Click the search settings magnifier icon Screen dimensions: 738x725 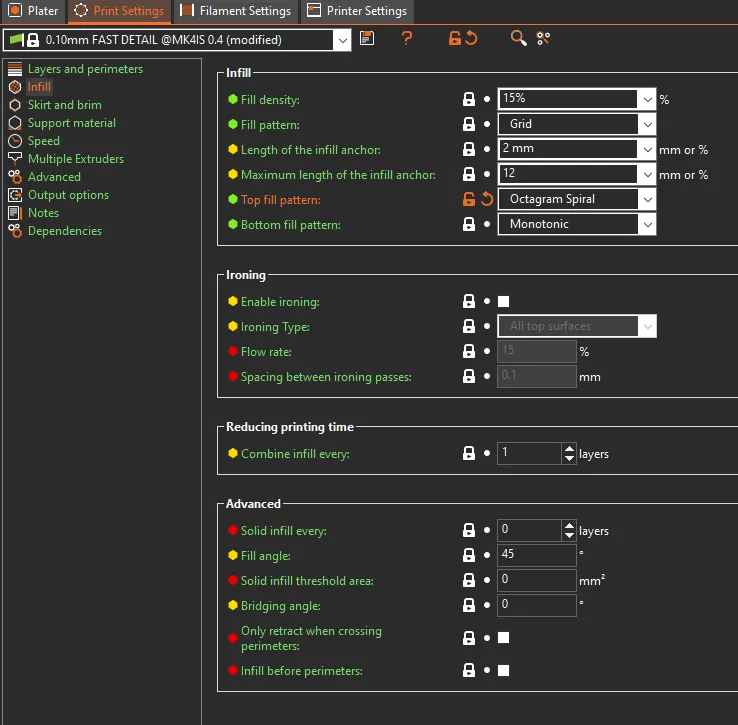pos(518,39)
